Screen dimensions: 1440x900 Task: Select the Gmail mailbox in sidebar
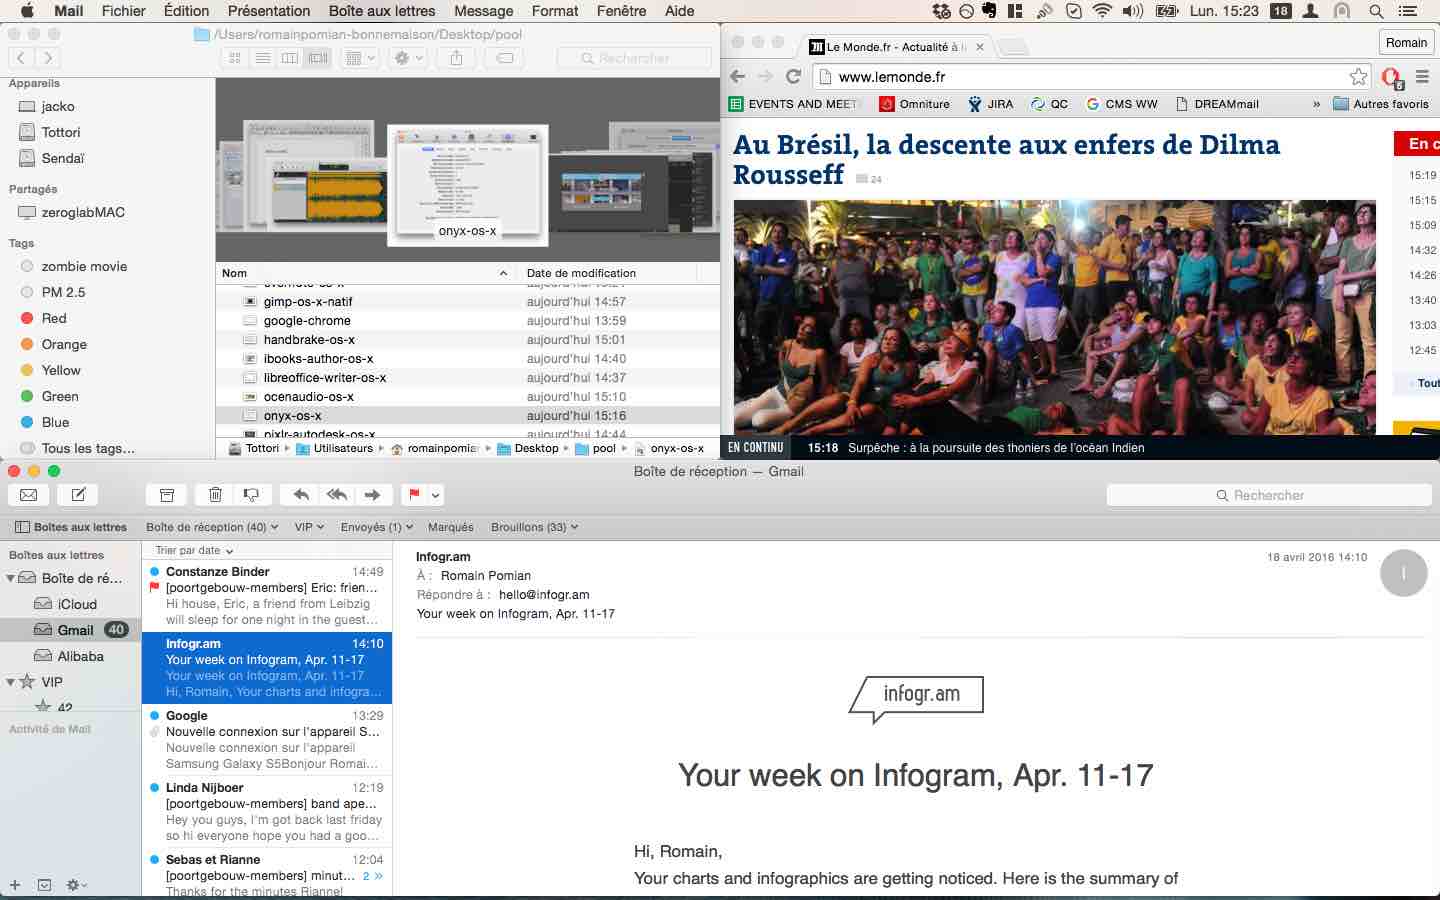click(71, 630)
